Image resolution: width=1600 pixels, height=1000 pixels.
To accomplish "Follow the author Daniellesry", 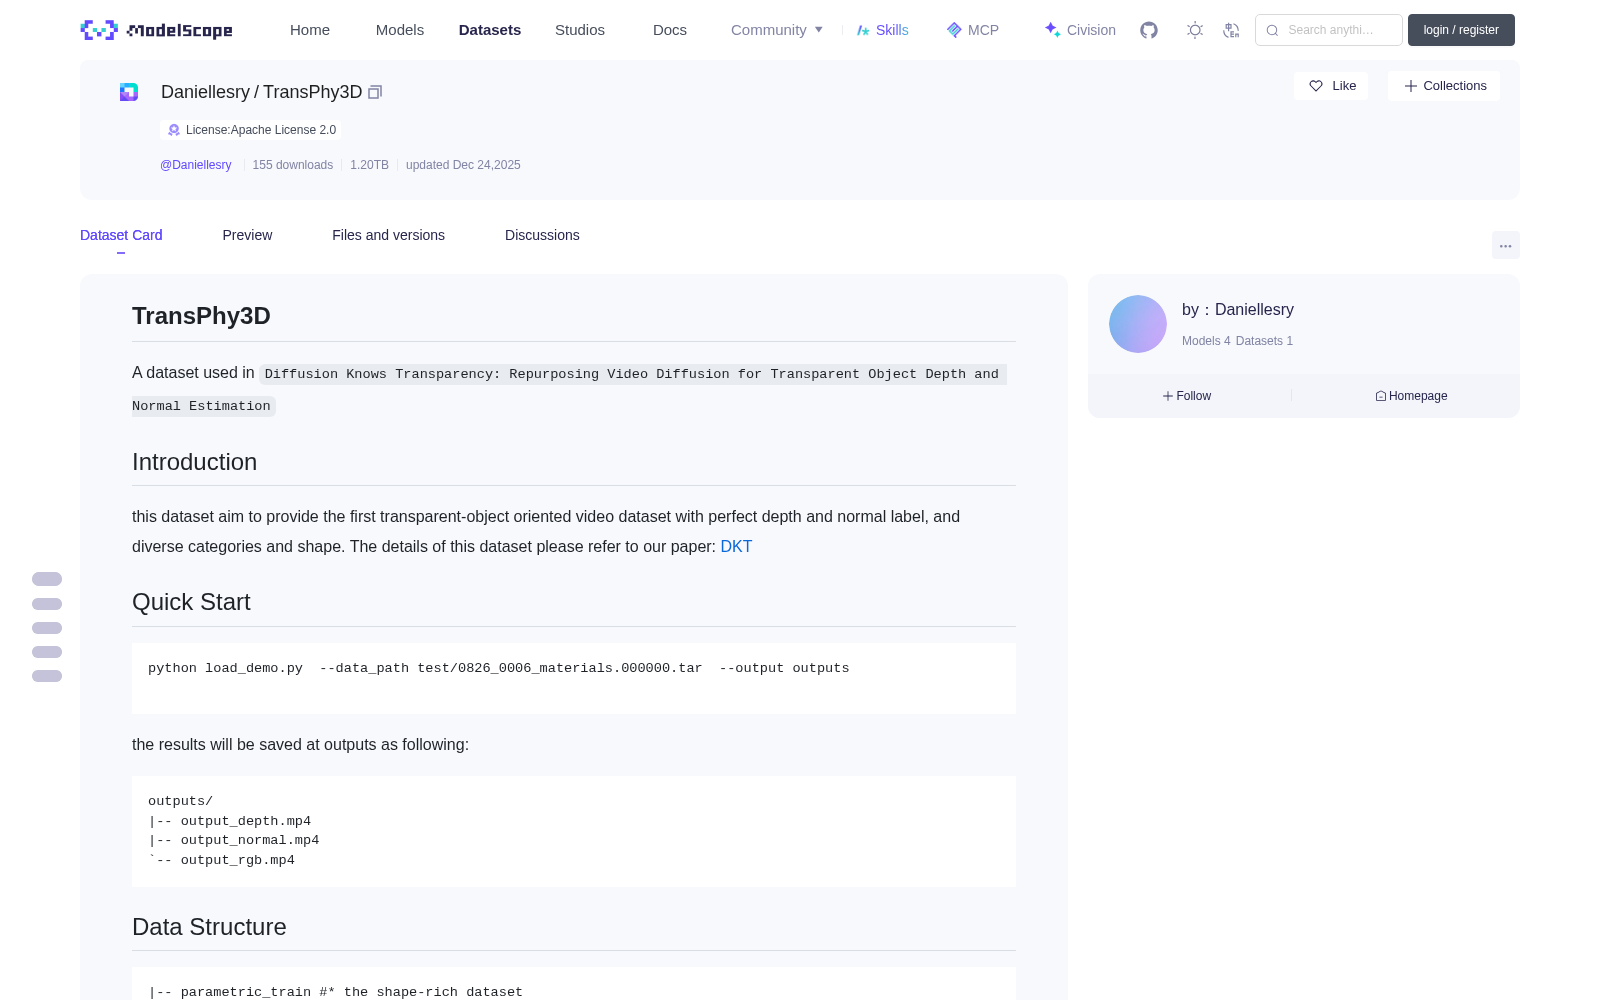I will pos(1187,396).
